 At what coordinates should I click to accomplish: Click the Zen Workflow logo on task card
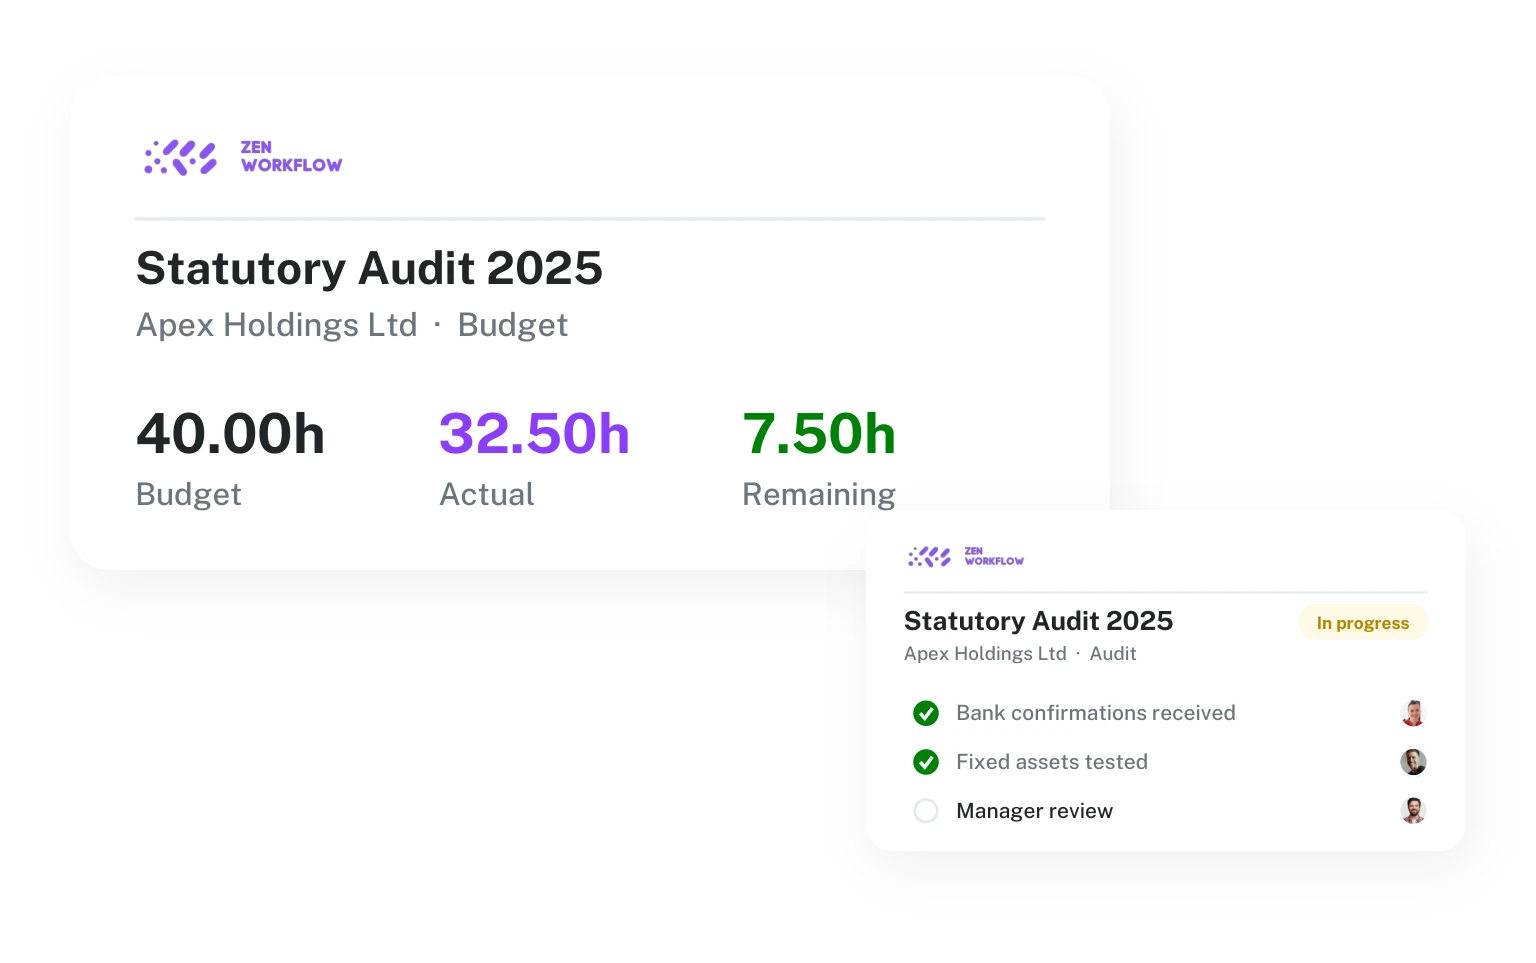point(966,556)
